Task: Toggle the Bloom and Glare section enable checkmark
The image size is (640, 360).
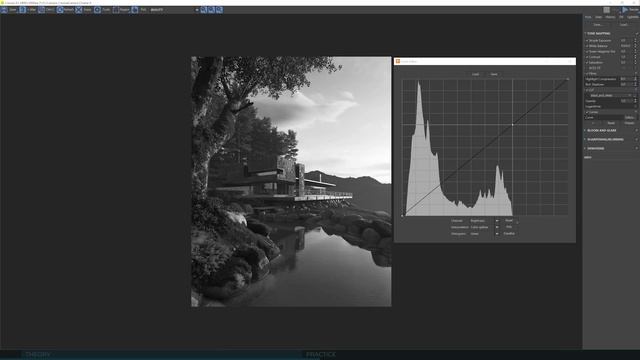Action: pos(636,131)
